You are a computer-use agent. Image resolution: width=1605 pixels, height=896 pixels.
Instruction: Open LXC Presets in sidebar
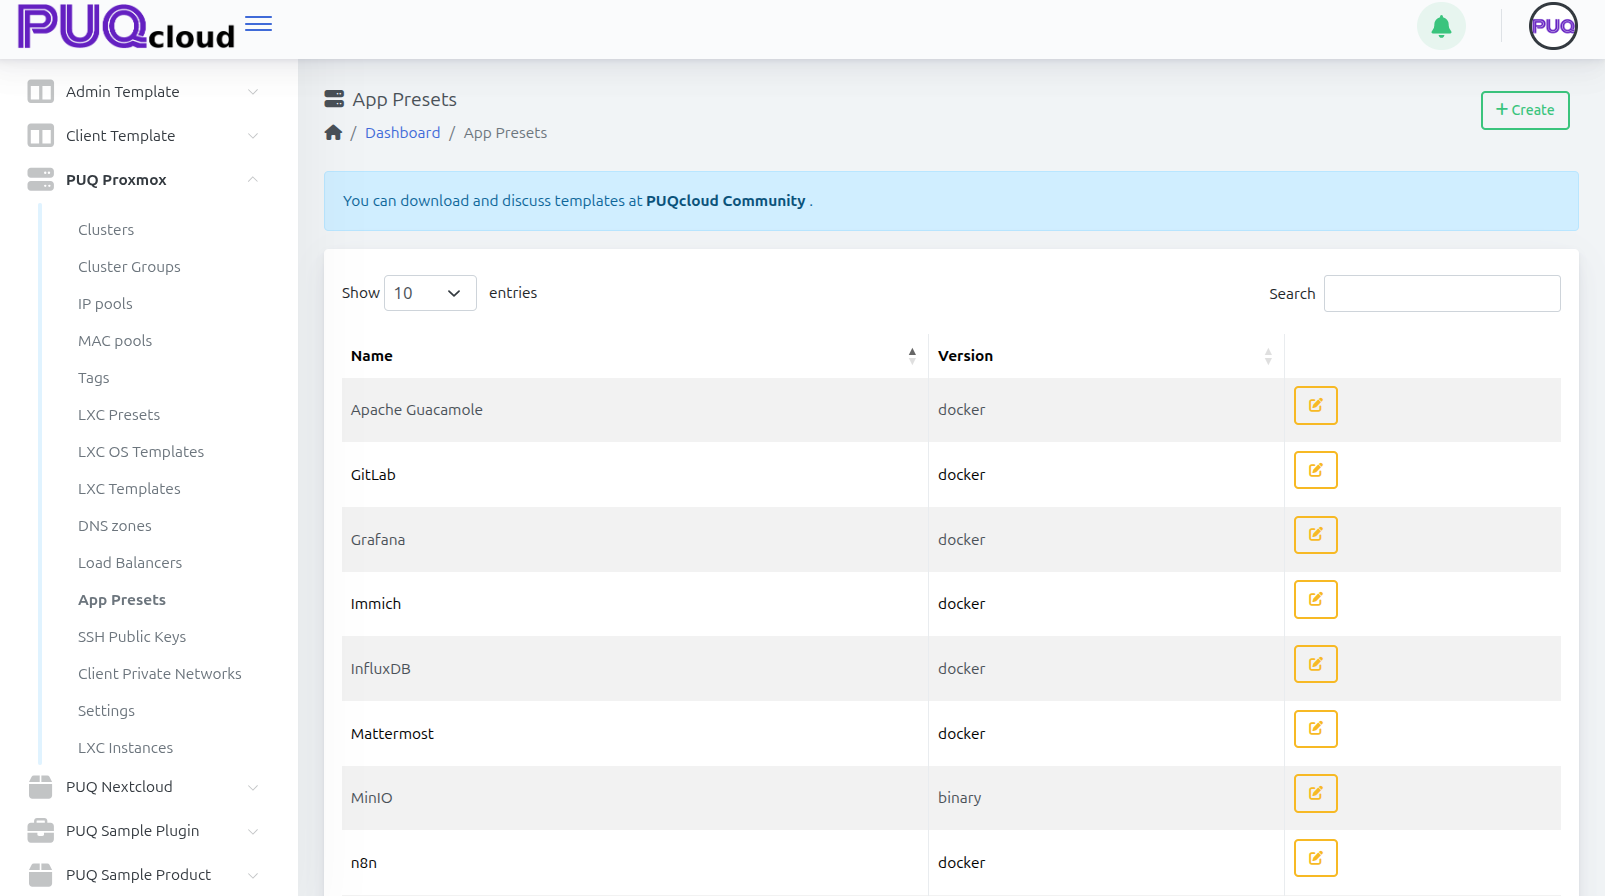pyautogui.click(x=119, y=415)
